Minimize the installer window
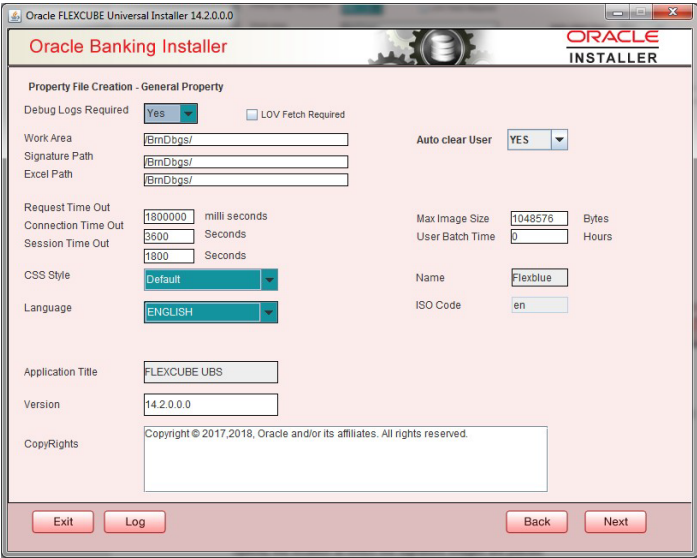Screen dimensions: 697x558 pos(617,12)
